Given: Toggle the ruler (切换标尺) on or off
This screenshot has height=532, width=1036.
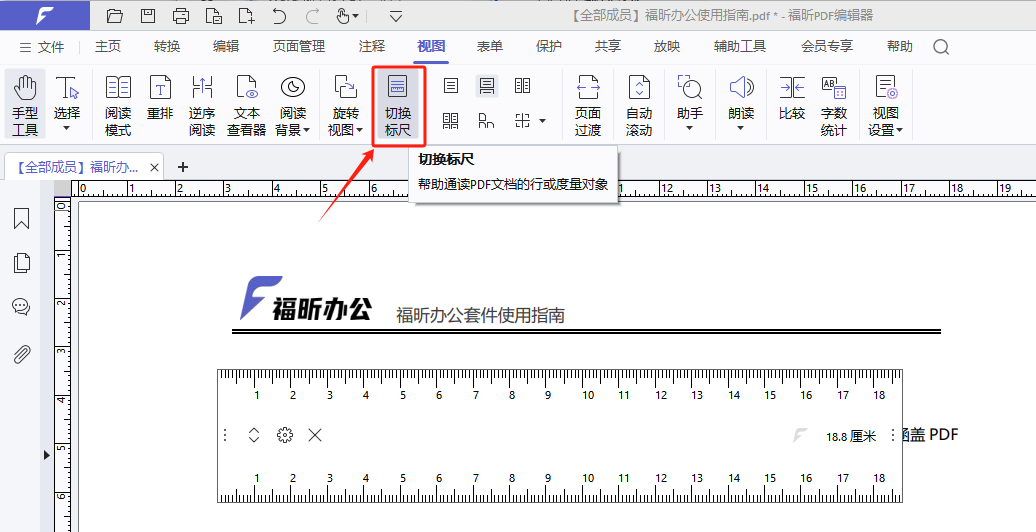Looking at the screenshot, I should tap(398, 104).
